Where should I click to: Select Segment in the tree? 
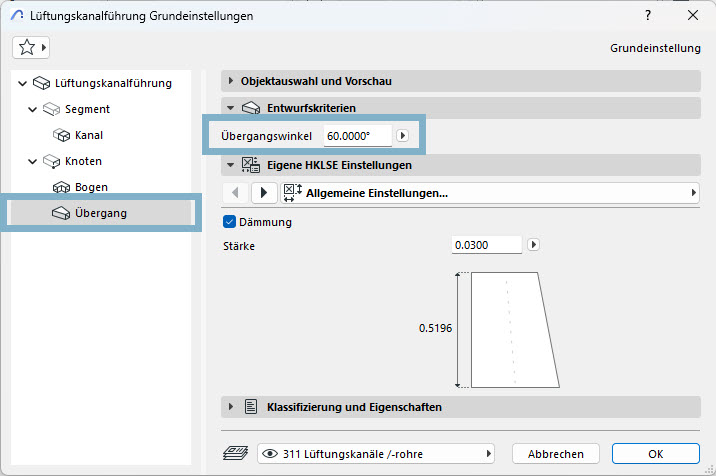87,109
